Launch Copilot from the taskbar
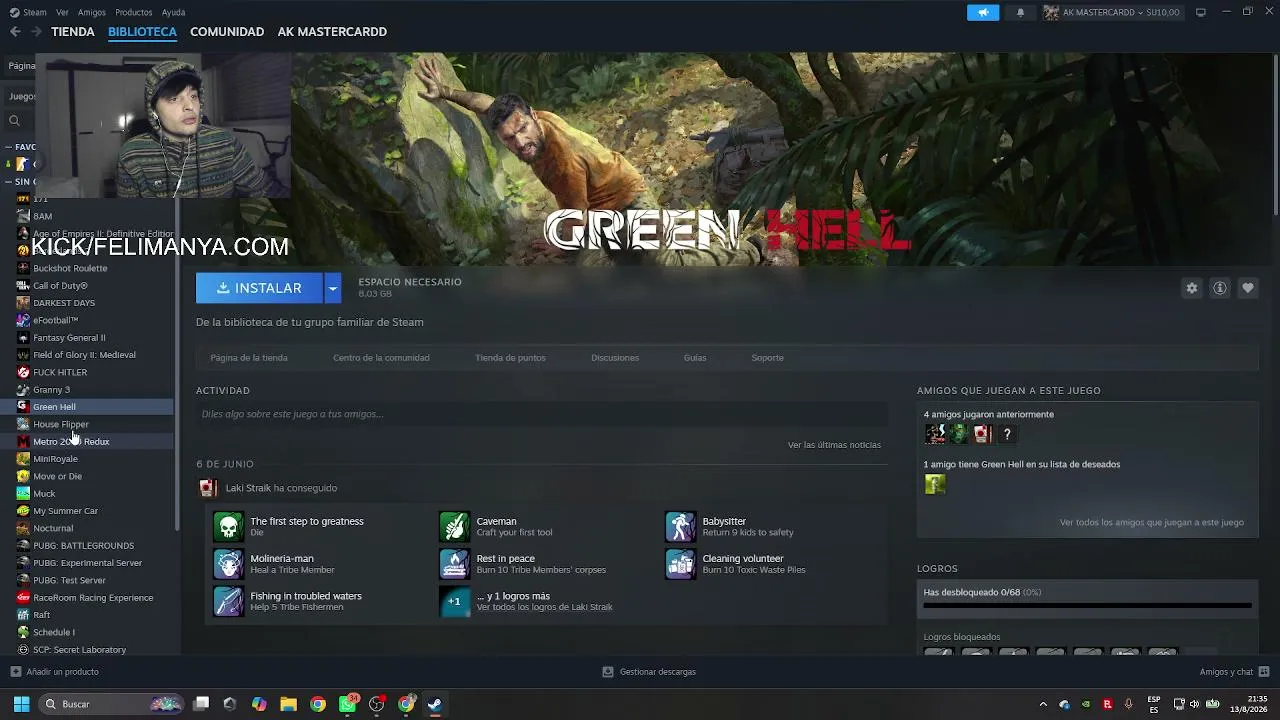 [x=259, y=704]
